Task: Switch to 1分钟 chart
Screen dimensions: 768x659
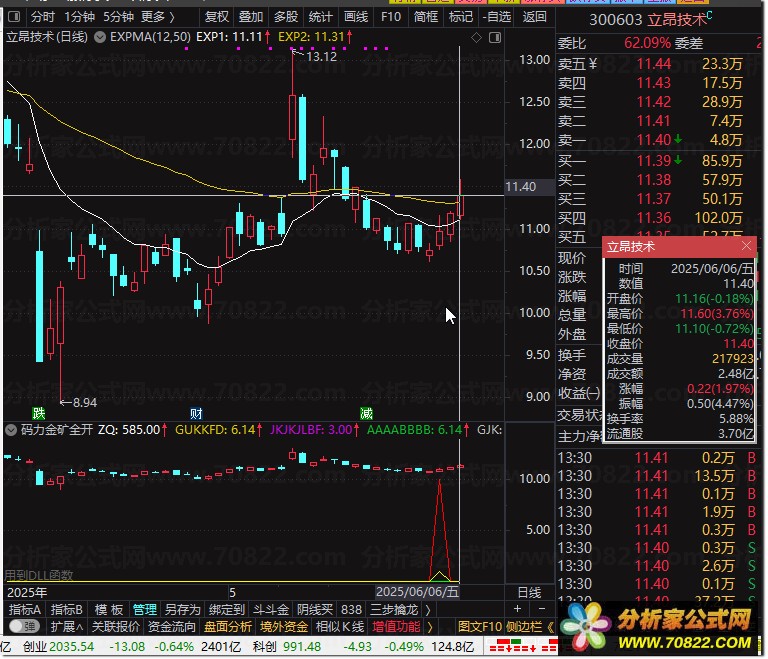Action: (79, 17)
